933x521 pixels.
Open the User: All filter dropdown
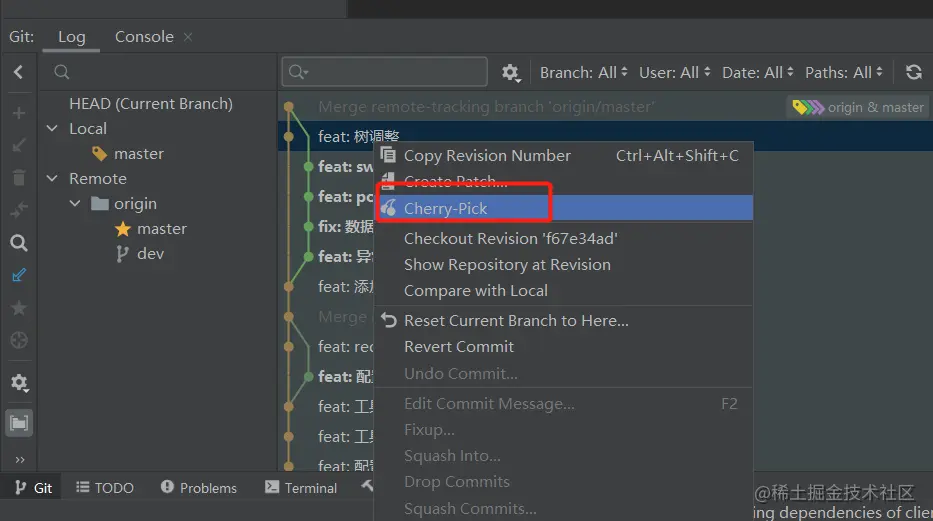[x=674, y=73]
